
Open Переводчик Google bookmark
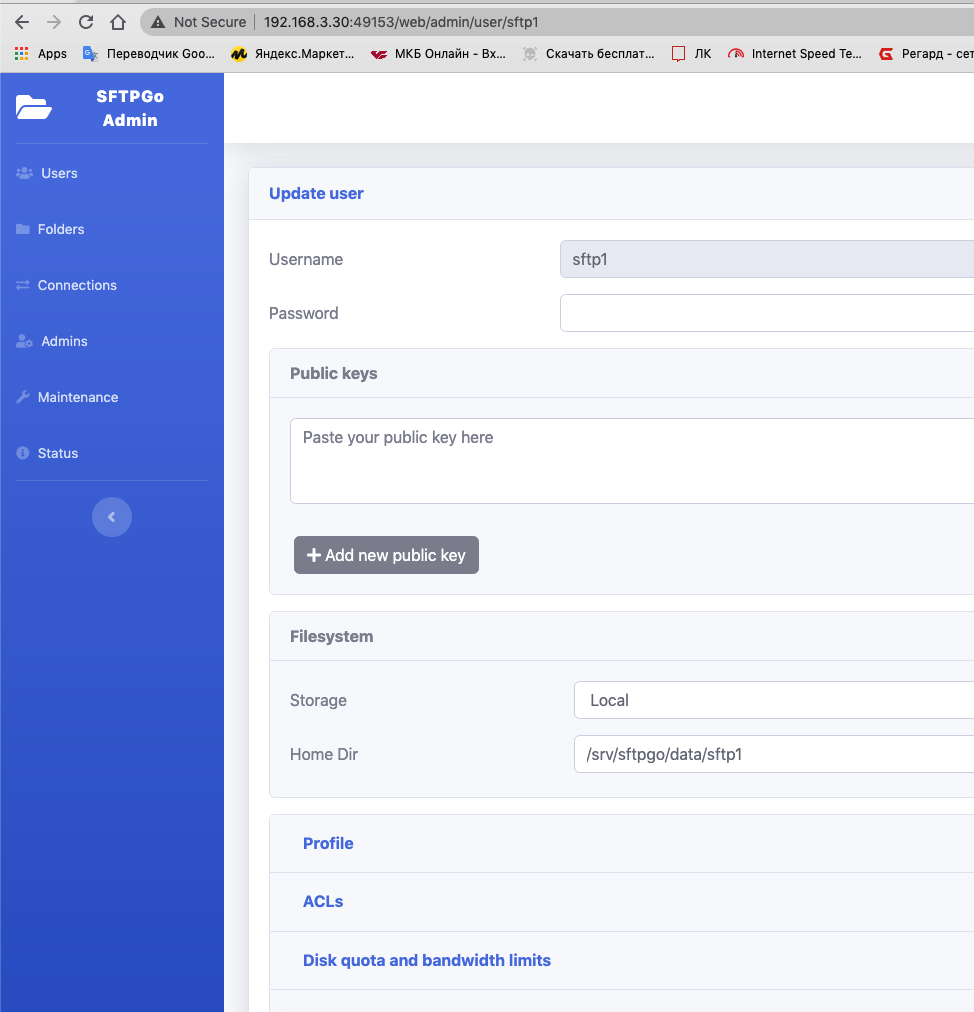[148, 54]
